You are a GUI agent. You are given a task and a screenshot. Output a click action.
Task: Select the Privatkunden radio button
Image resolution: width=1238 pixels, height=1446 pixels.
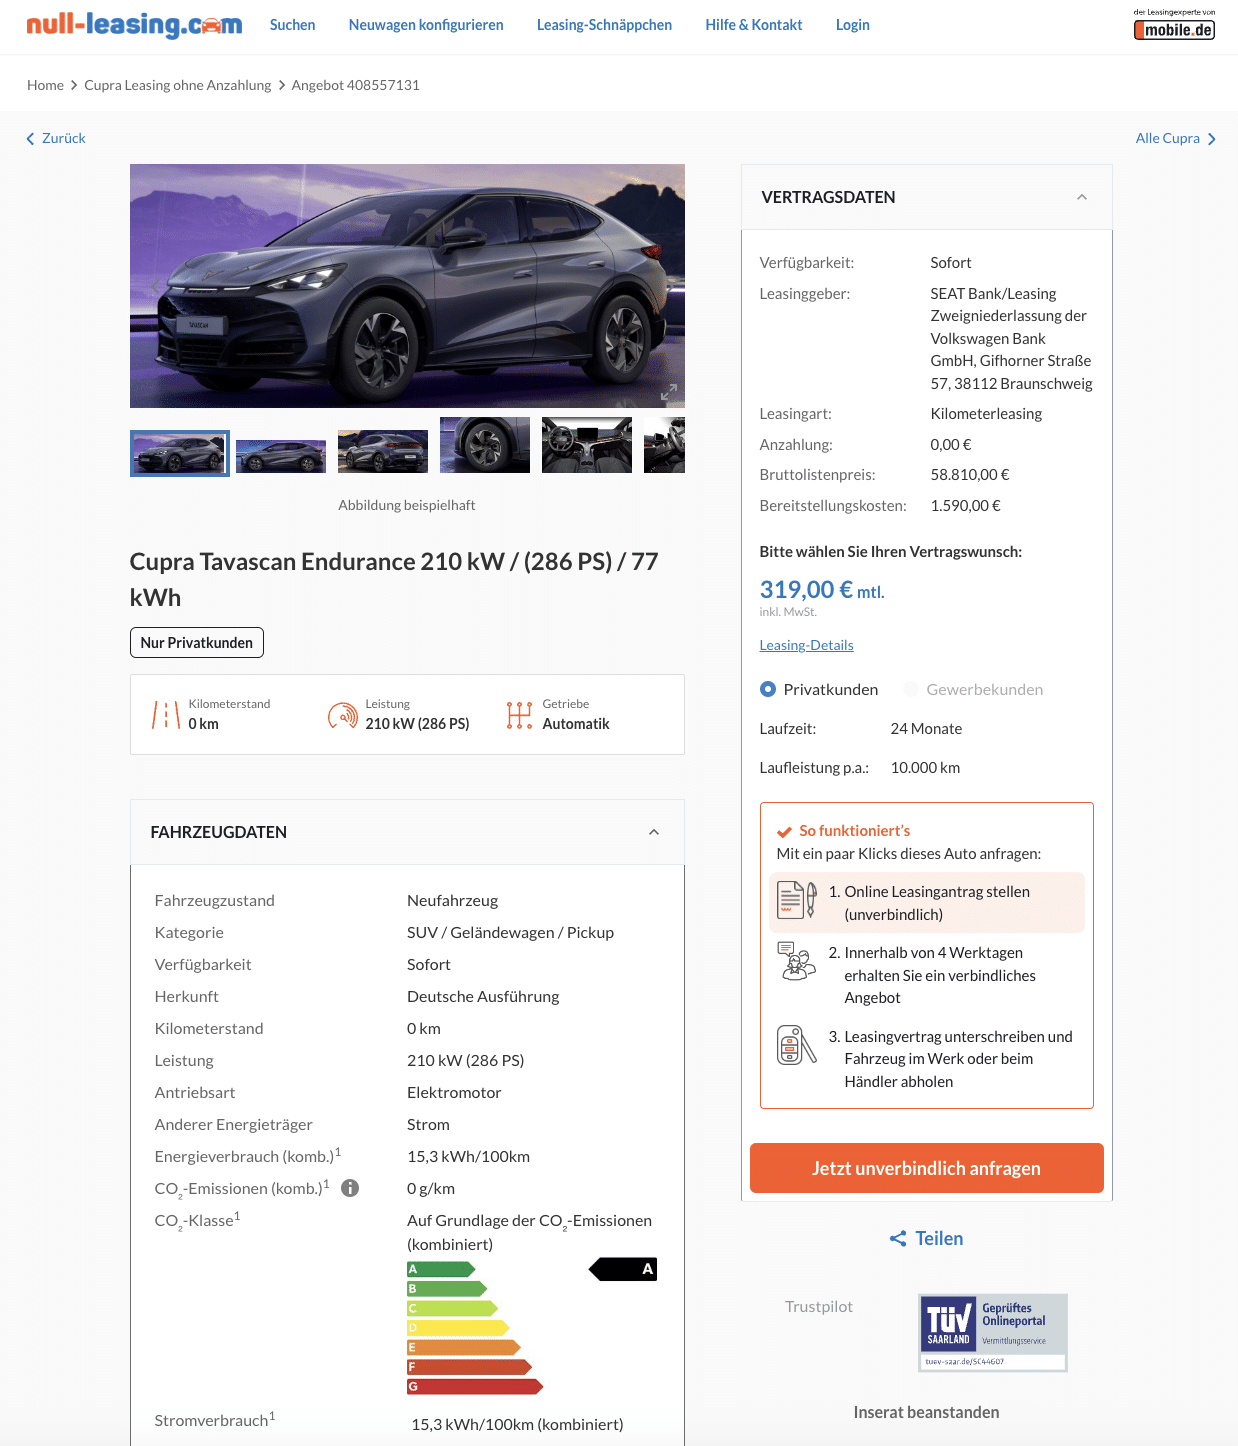click(768, 689)
